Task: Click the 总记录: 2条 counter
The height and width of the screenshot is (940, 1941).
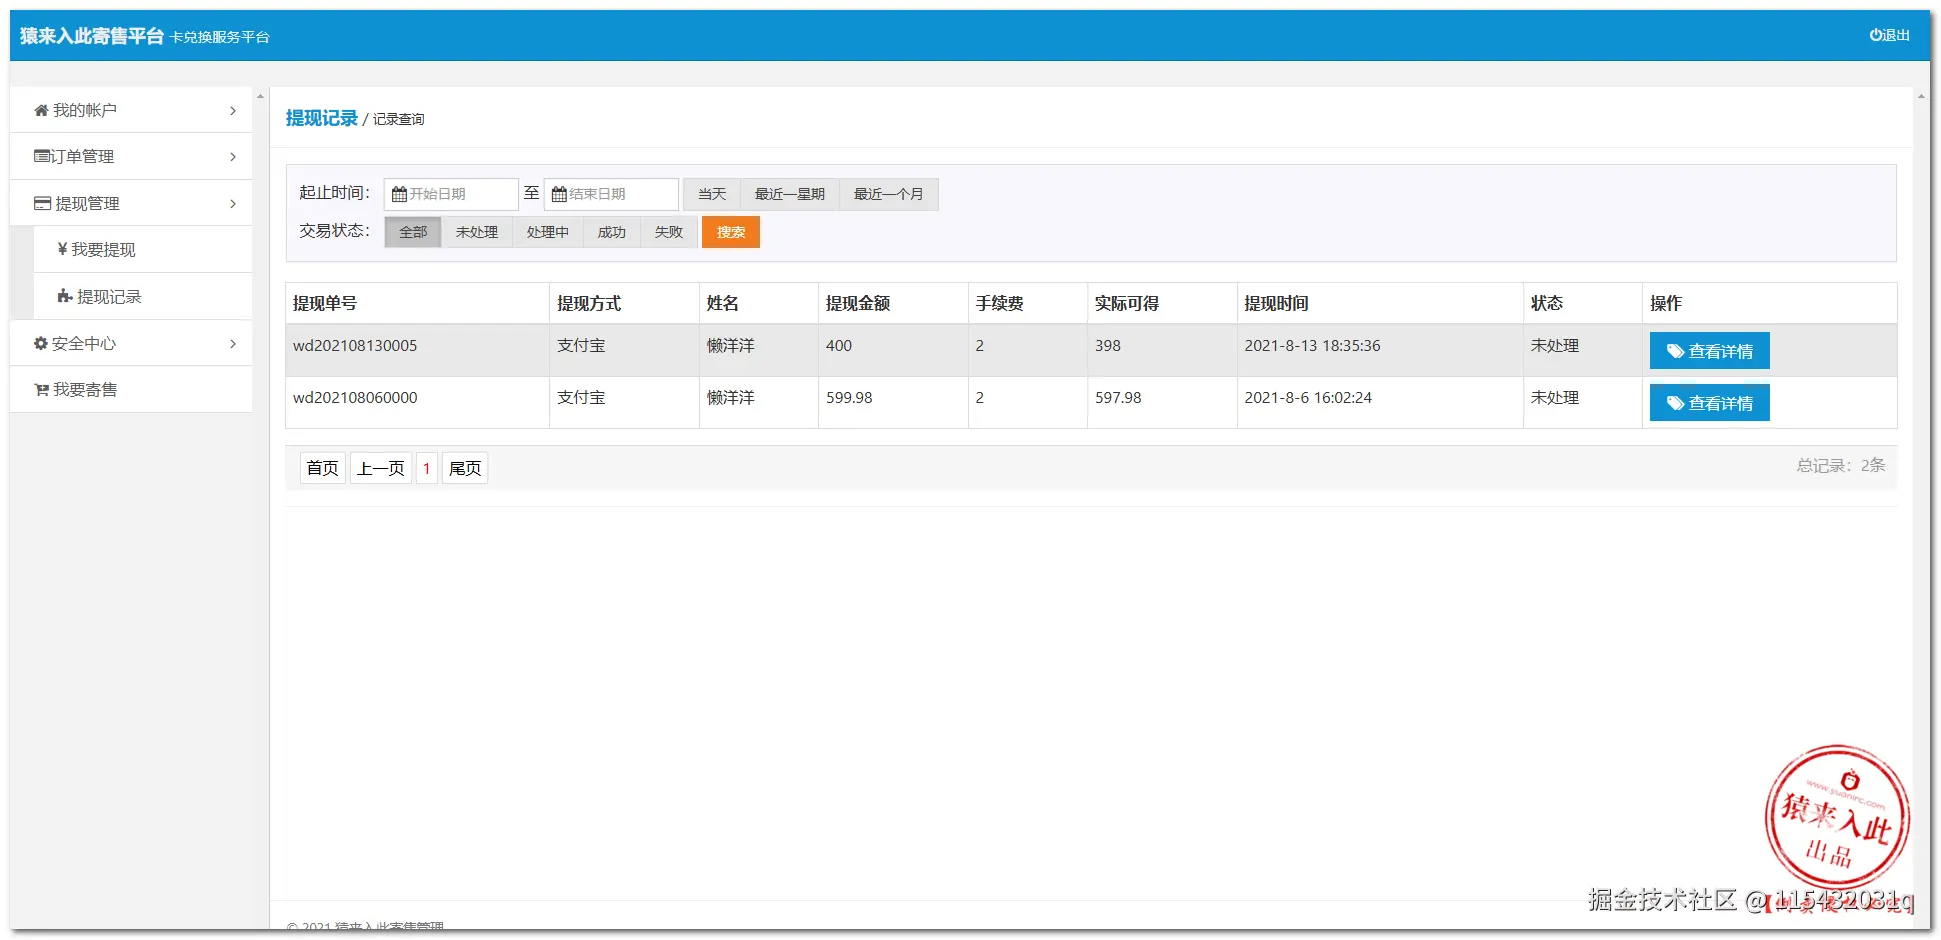Action: click(x=1840, y=465)
